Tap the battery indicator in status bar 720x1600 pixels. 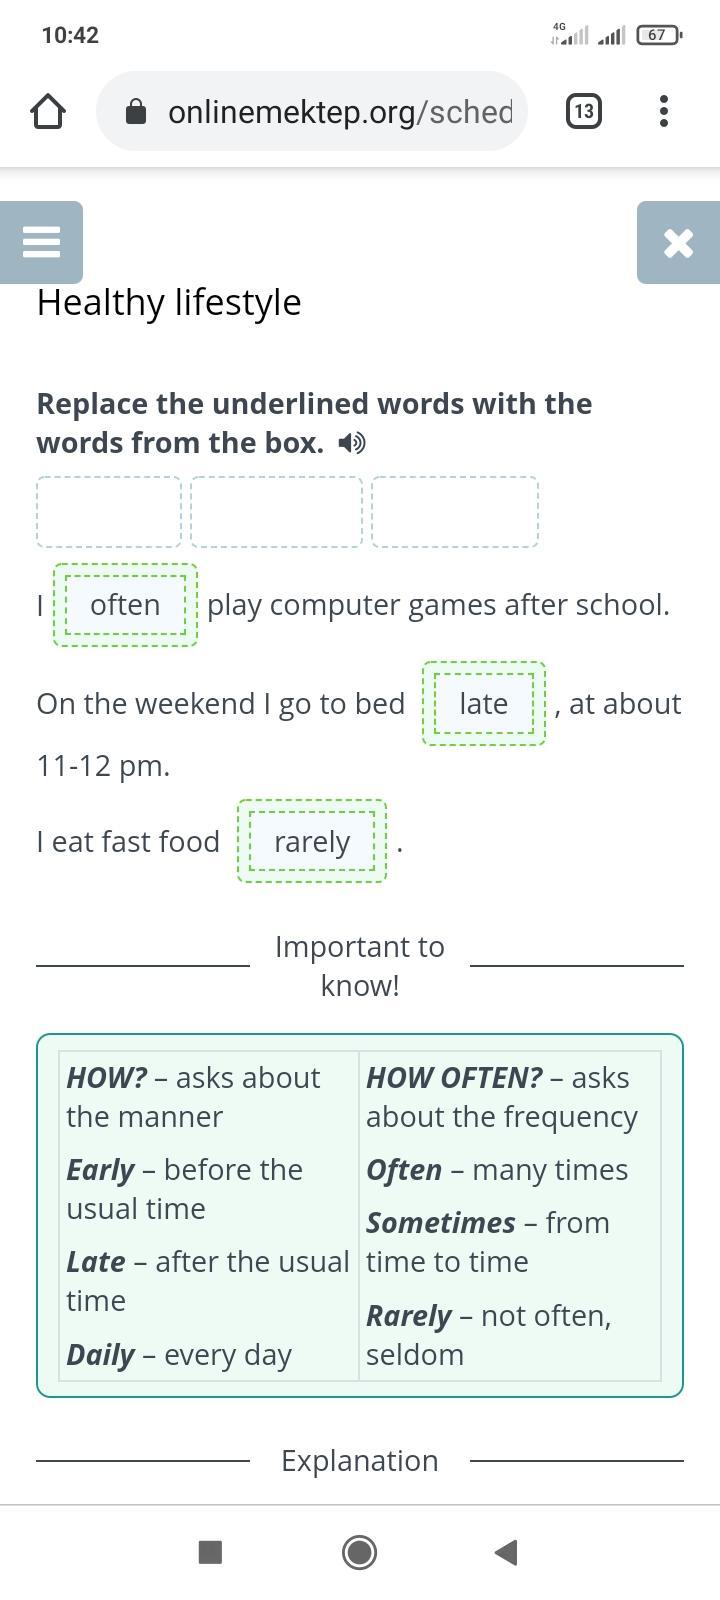659,35
